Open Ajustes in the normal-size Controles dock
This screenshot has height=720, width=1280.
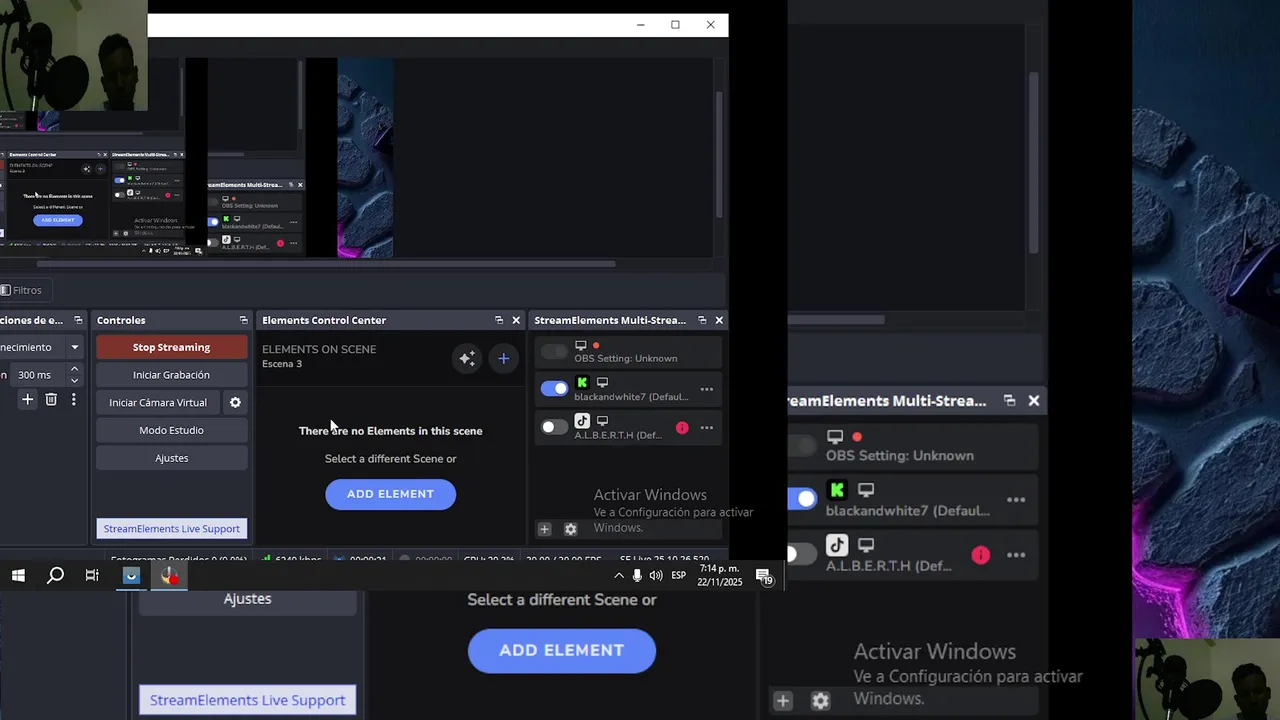pyautogui.click(x=171, y=458)
